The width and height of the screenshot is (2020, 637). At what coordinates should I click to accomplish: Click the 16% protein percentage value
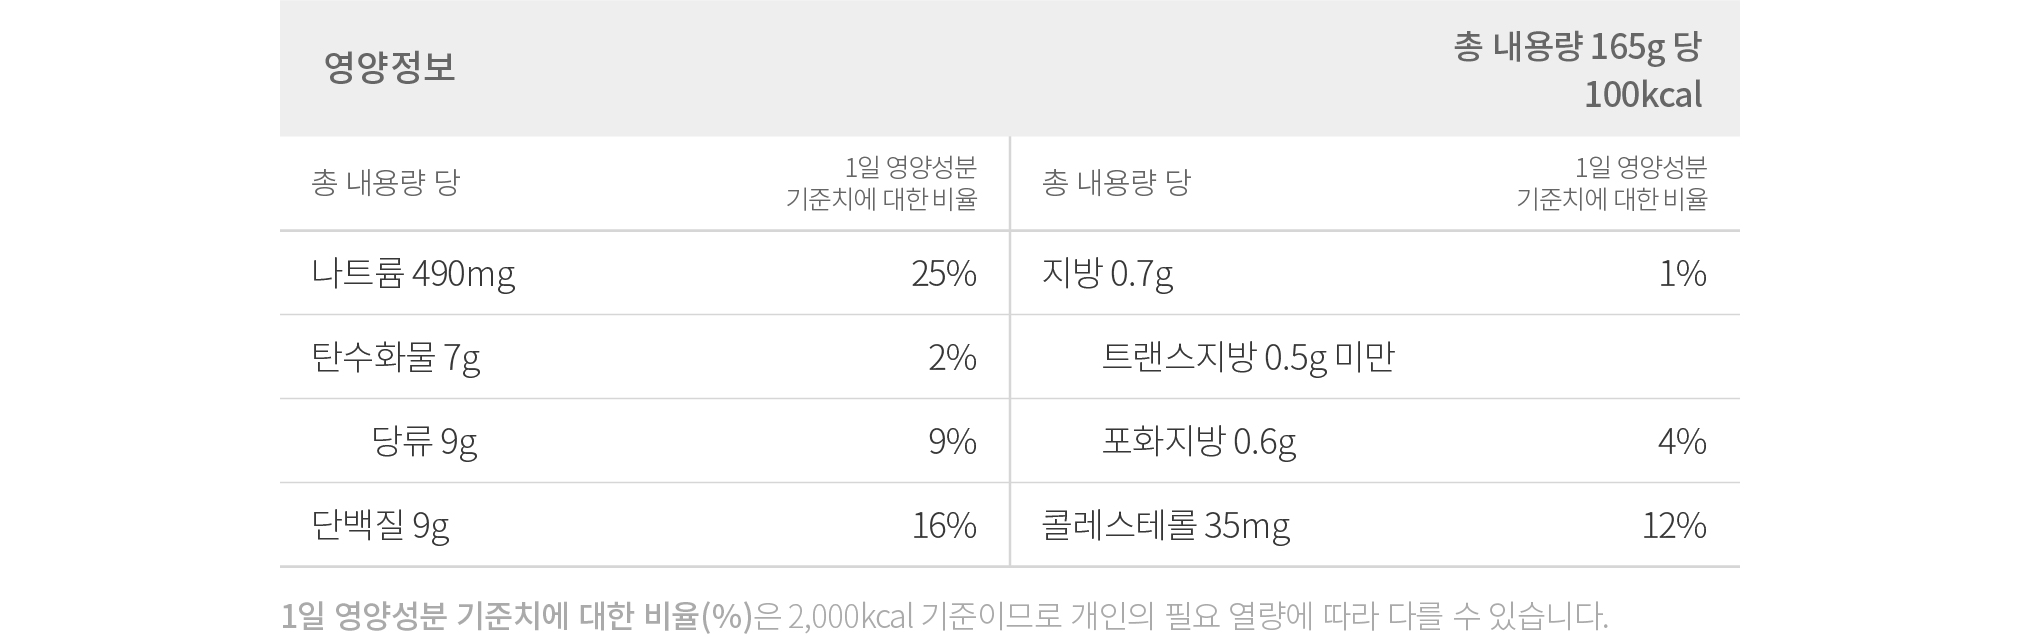[x=944, y=525]
